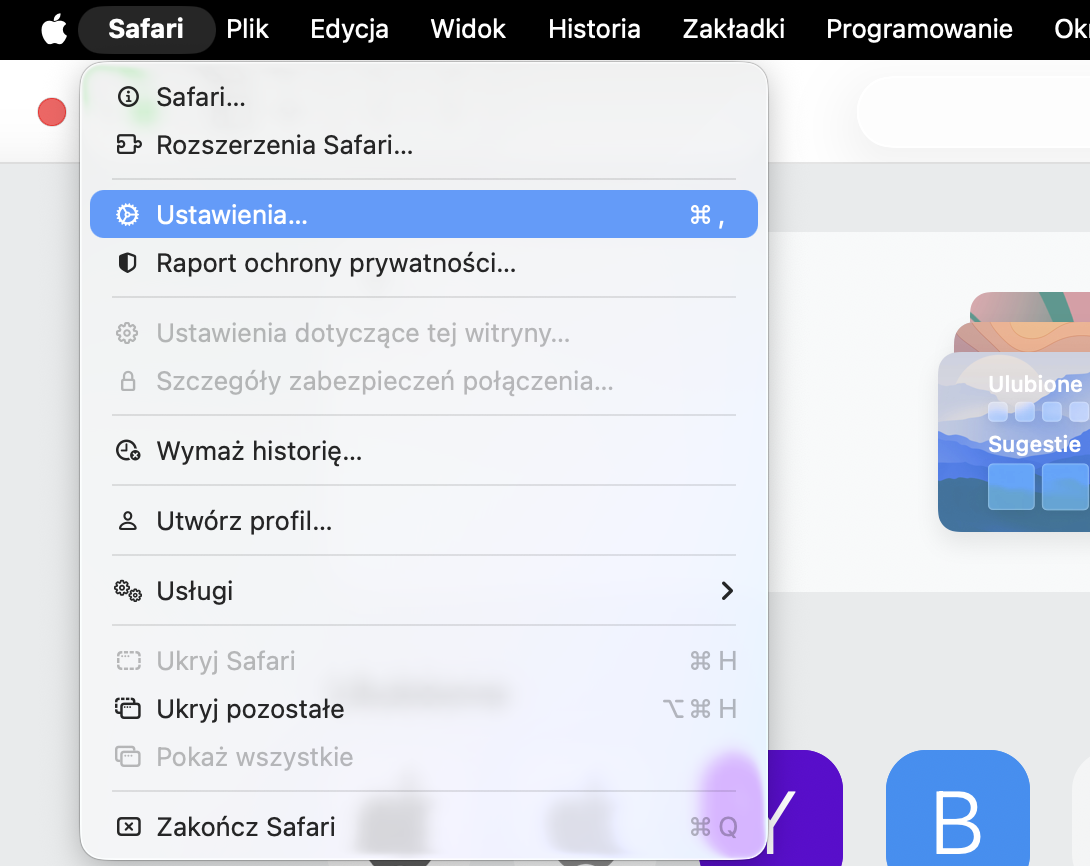This screenshot has width=1090, height=866.
Task: Select Ustawienia… in the menu
Action: [x=423, y=215]
